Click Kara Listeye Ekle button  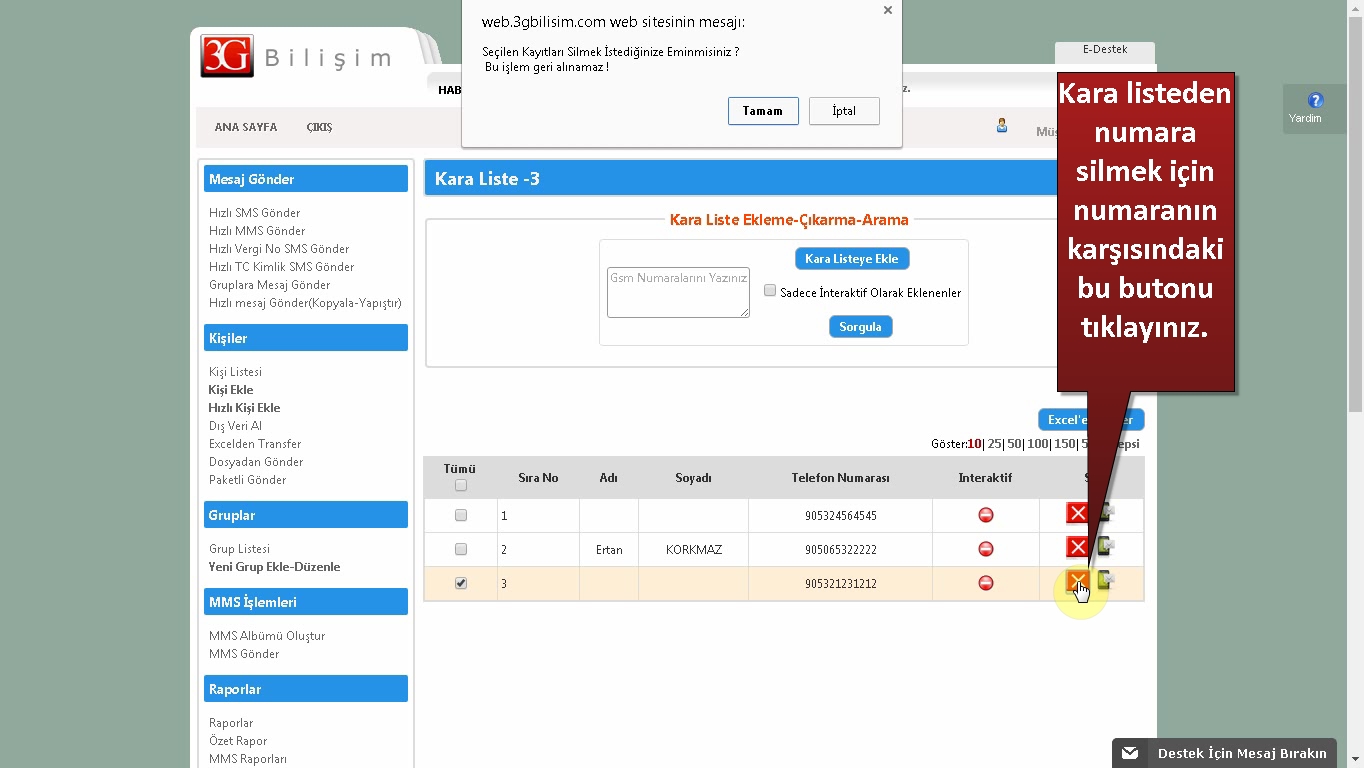click(851, 259)
